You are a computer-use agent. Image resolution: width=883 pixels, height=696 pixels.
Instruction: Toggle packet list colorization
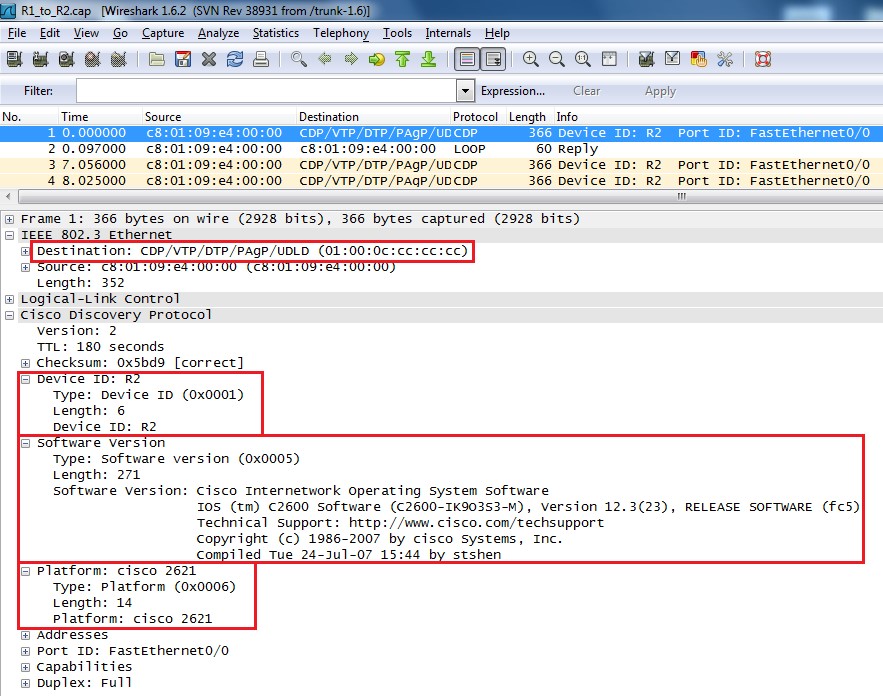(x=467, y=59)
